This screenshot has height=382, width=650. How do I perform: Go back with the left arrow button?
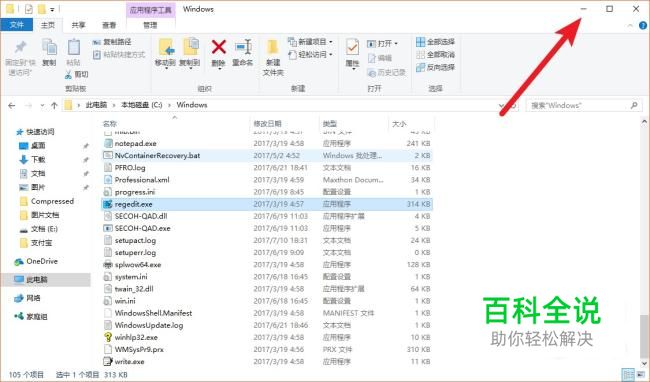[12, 106]
